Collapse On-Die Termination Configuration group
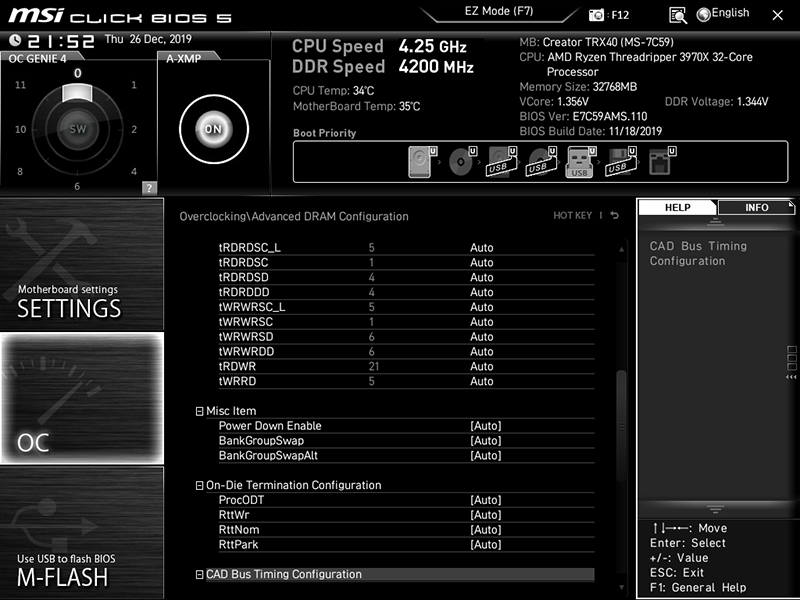800x600 pixels. (199, 486)
